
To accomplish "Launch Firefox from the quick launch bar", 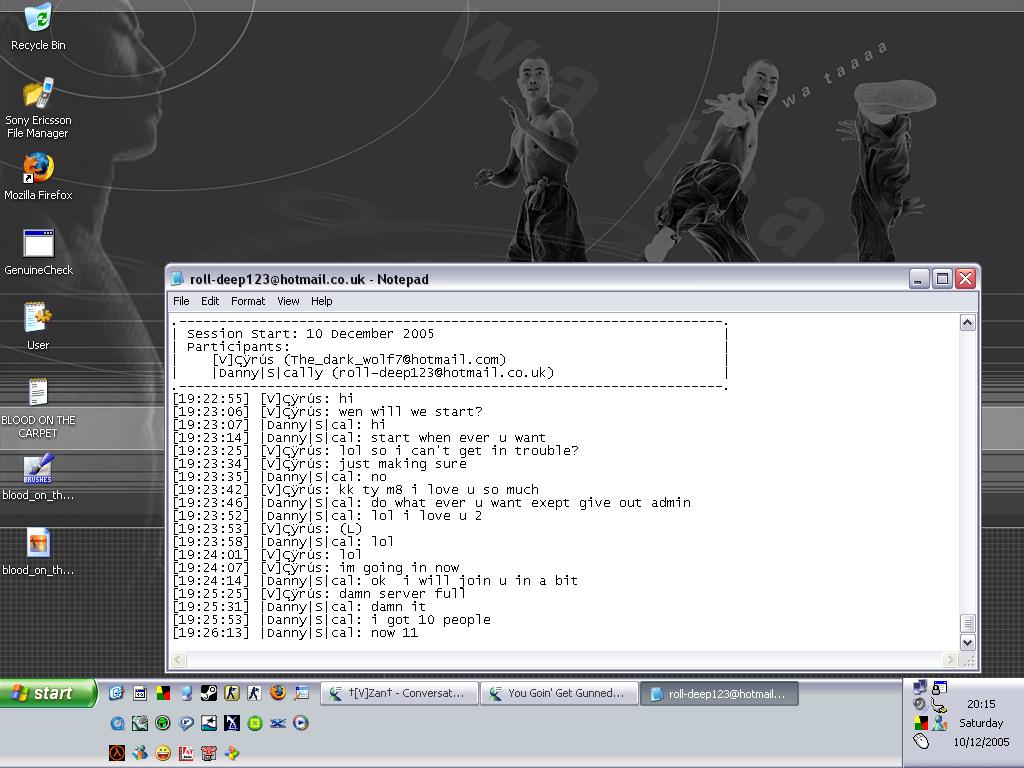I will pos(278,692).
